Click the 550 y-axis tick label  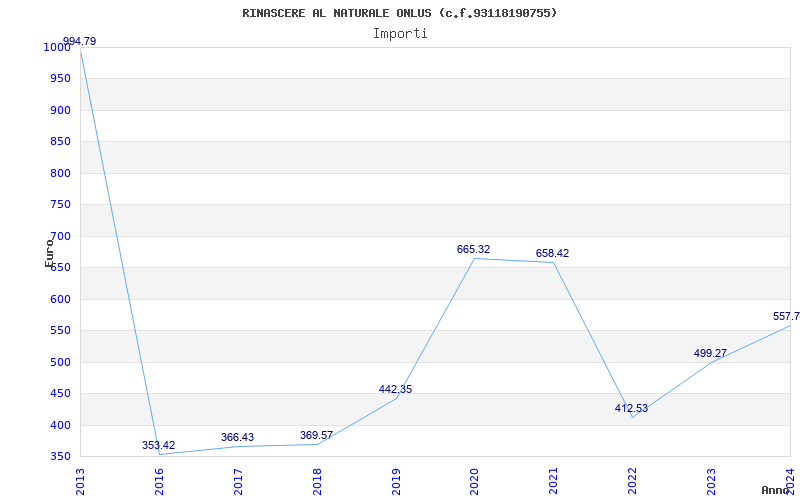click(60, 331)
